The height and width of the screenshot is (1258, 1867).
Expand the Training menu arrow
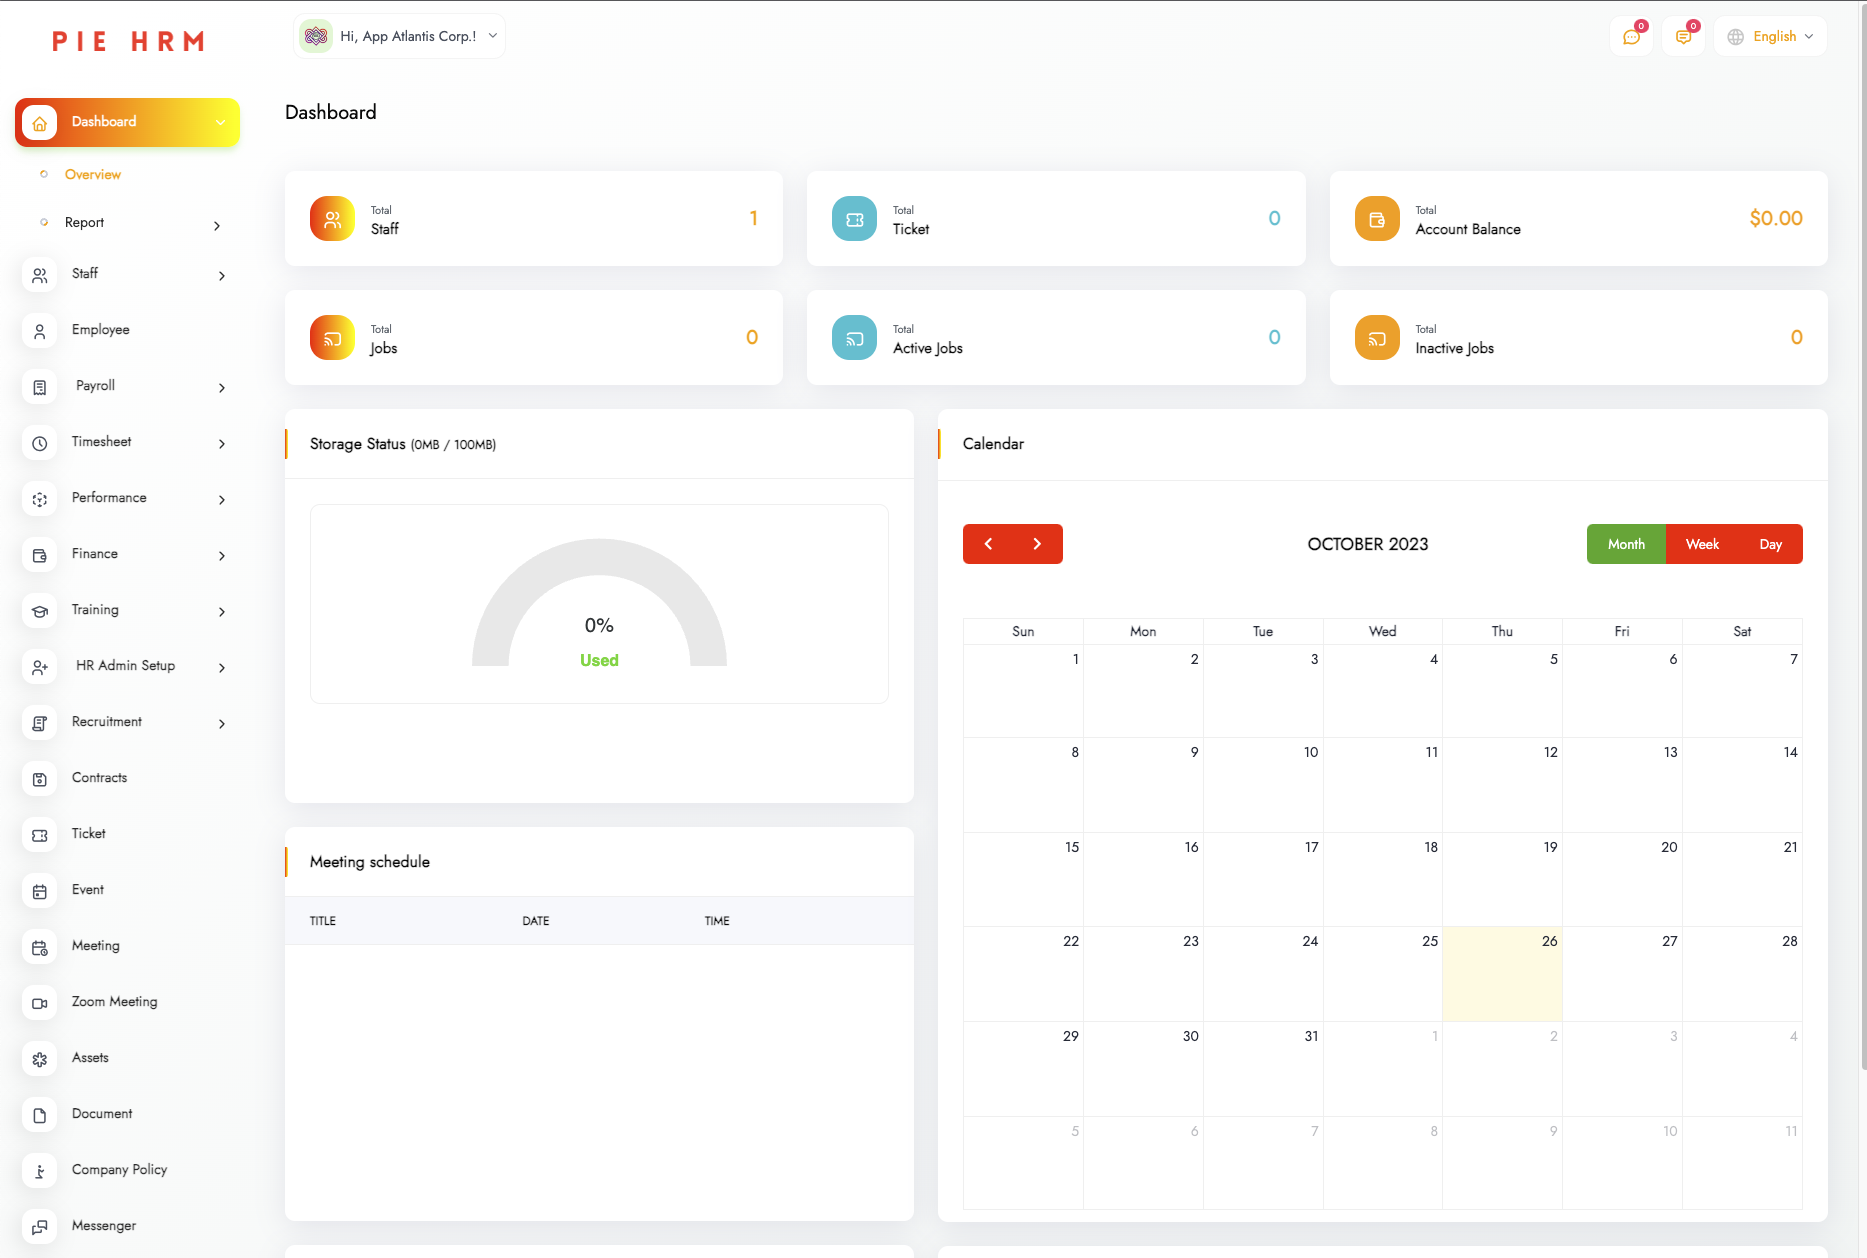[x=222, y=612]
